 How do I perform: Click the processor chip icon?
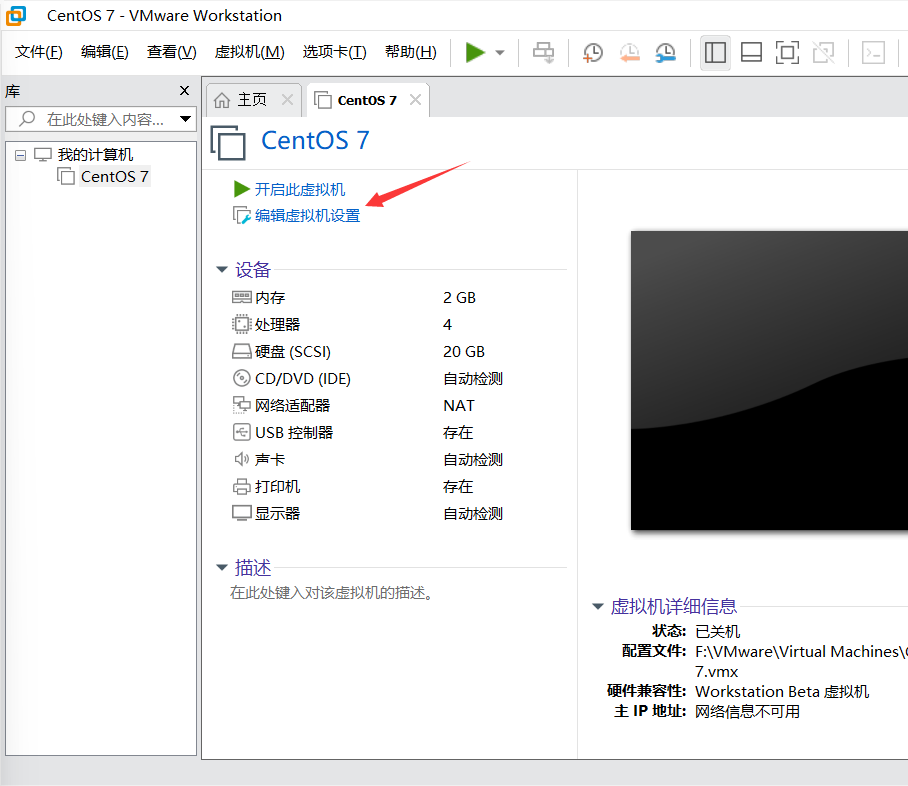[241, 324]
